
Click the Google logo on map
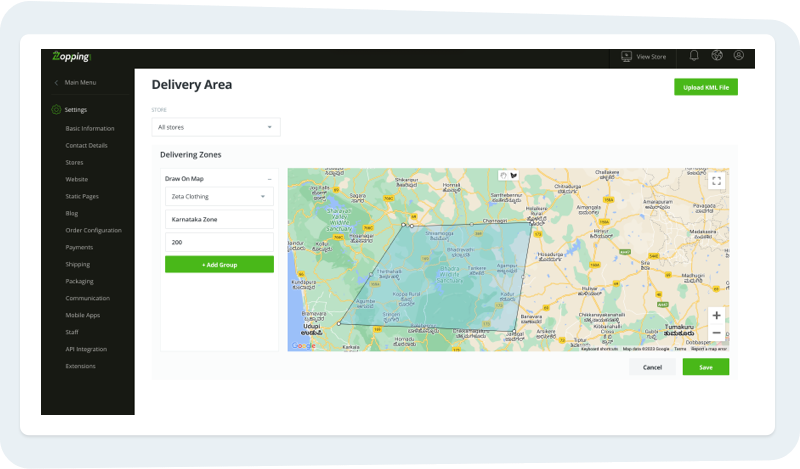tap(304, 345)
